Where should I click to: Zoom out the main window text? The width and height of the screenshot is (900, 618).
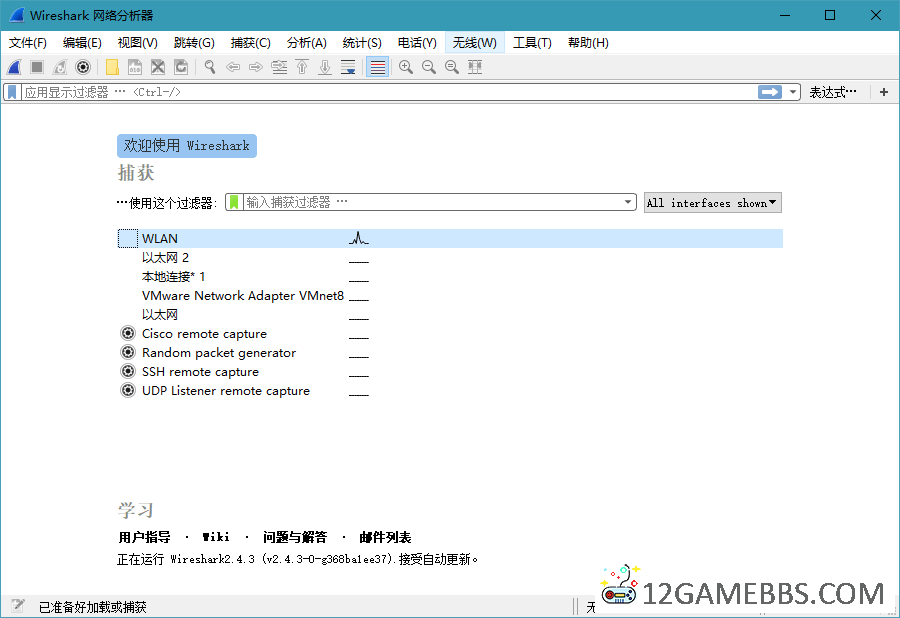[x=429, y=67]
